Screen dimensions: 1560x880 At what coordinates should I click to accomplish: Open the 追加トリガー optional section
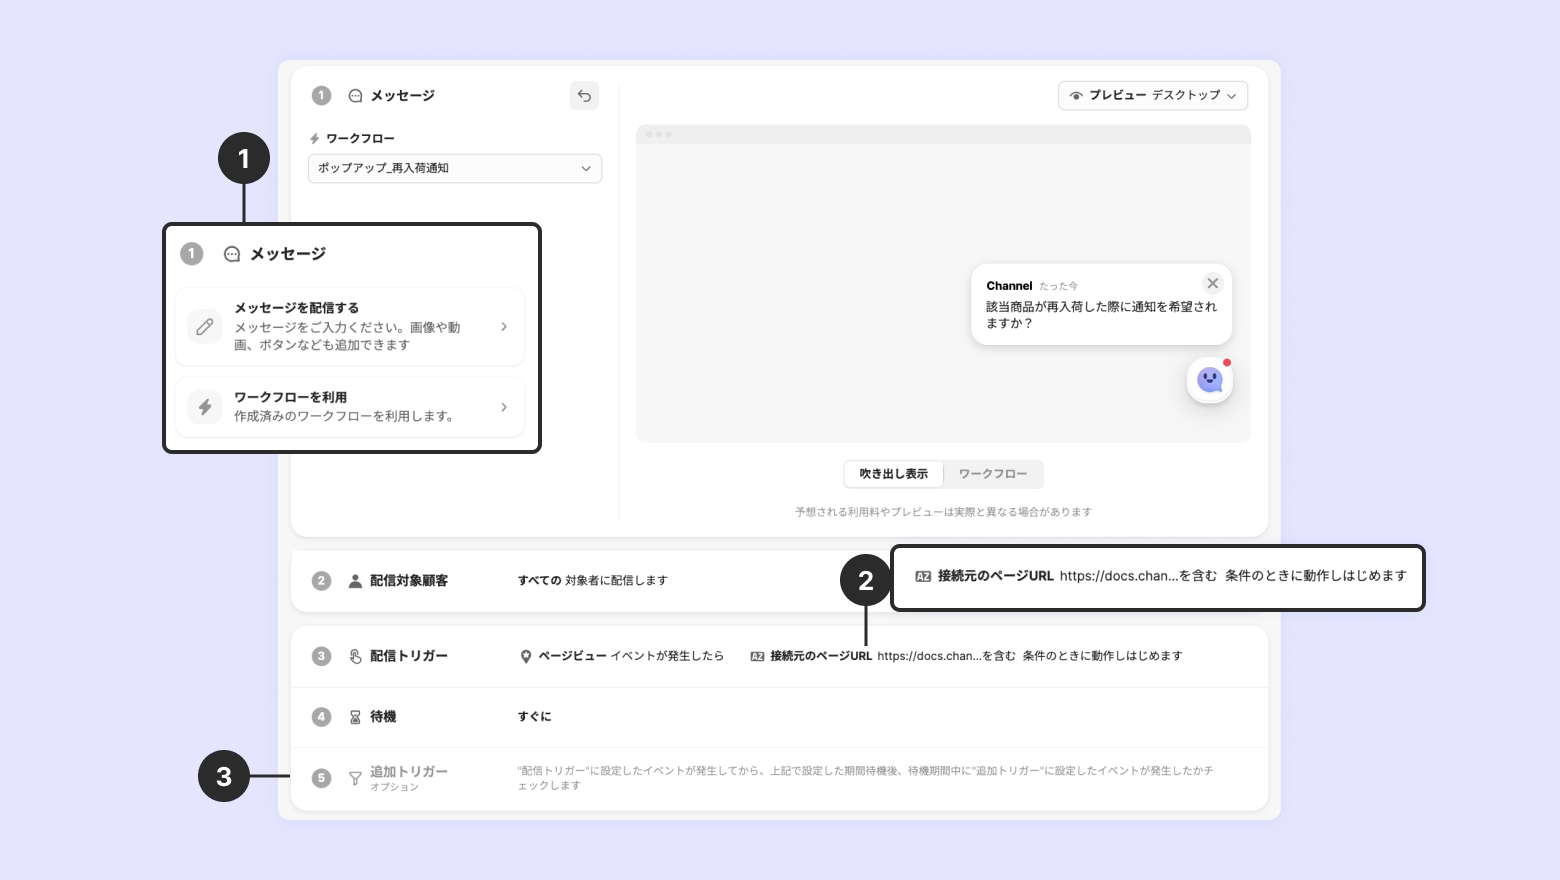780,778
